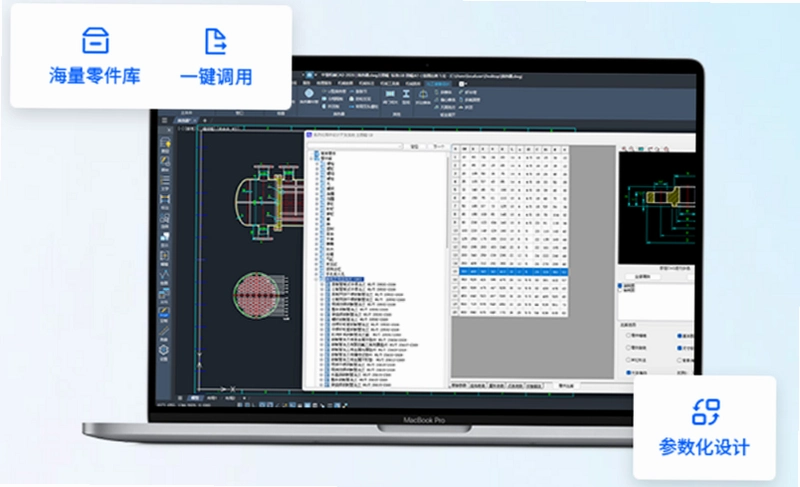The image size is (800, 487).
Task: Open the hexagon nut settings tool in left toolbar
Action: (164, 350)
